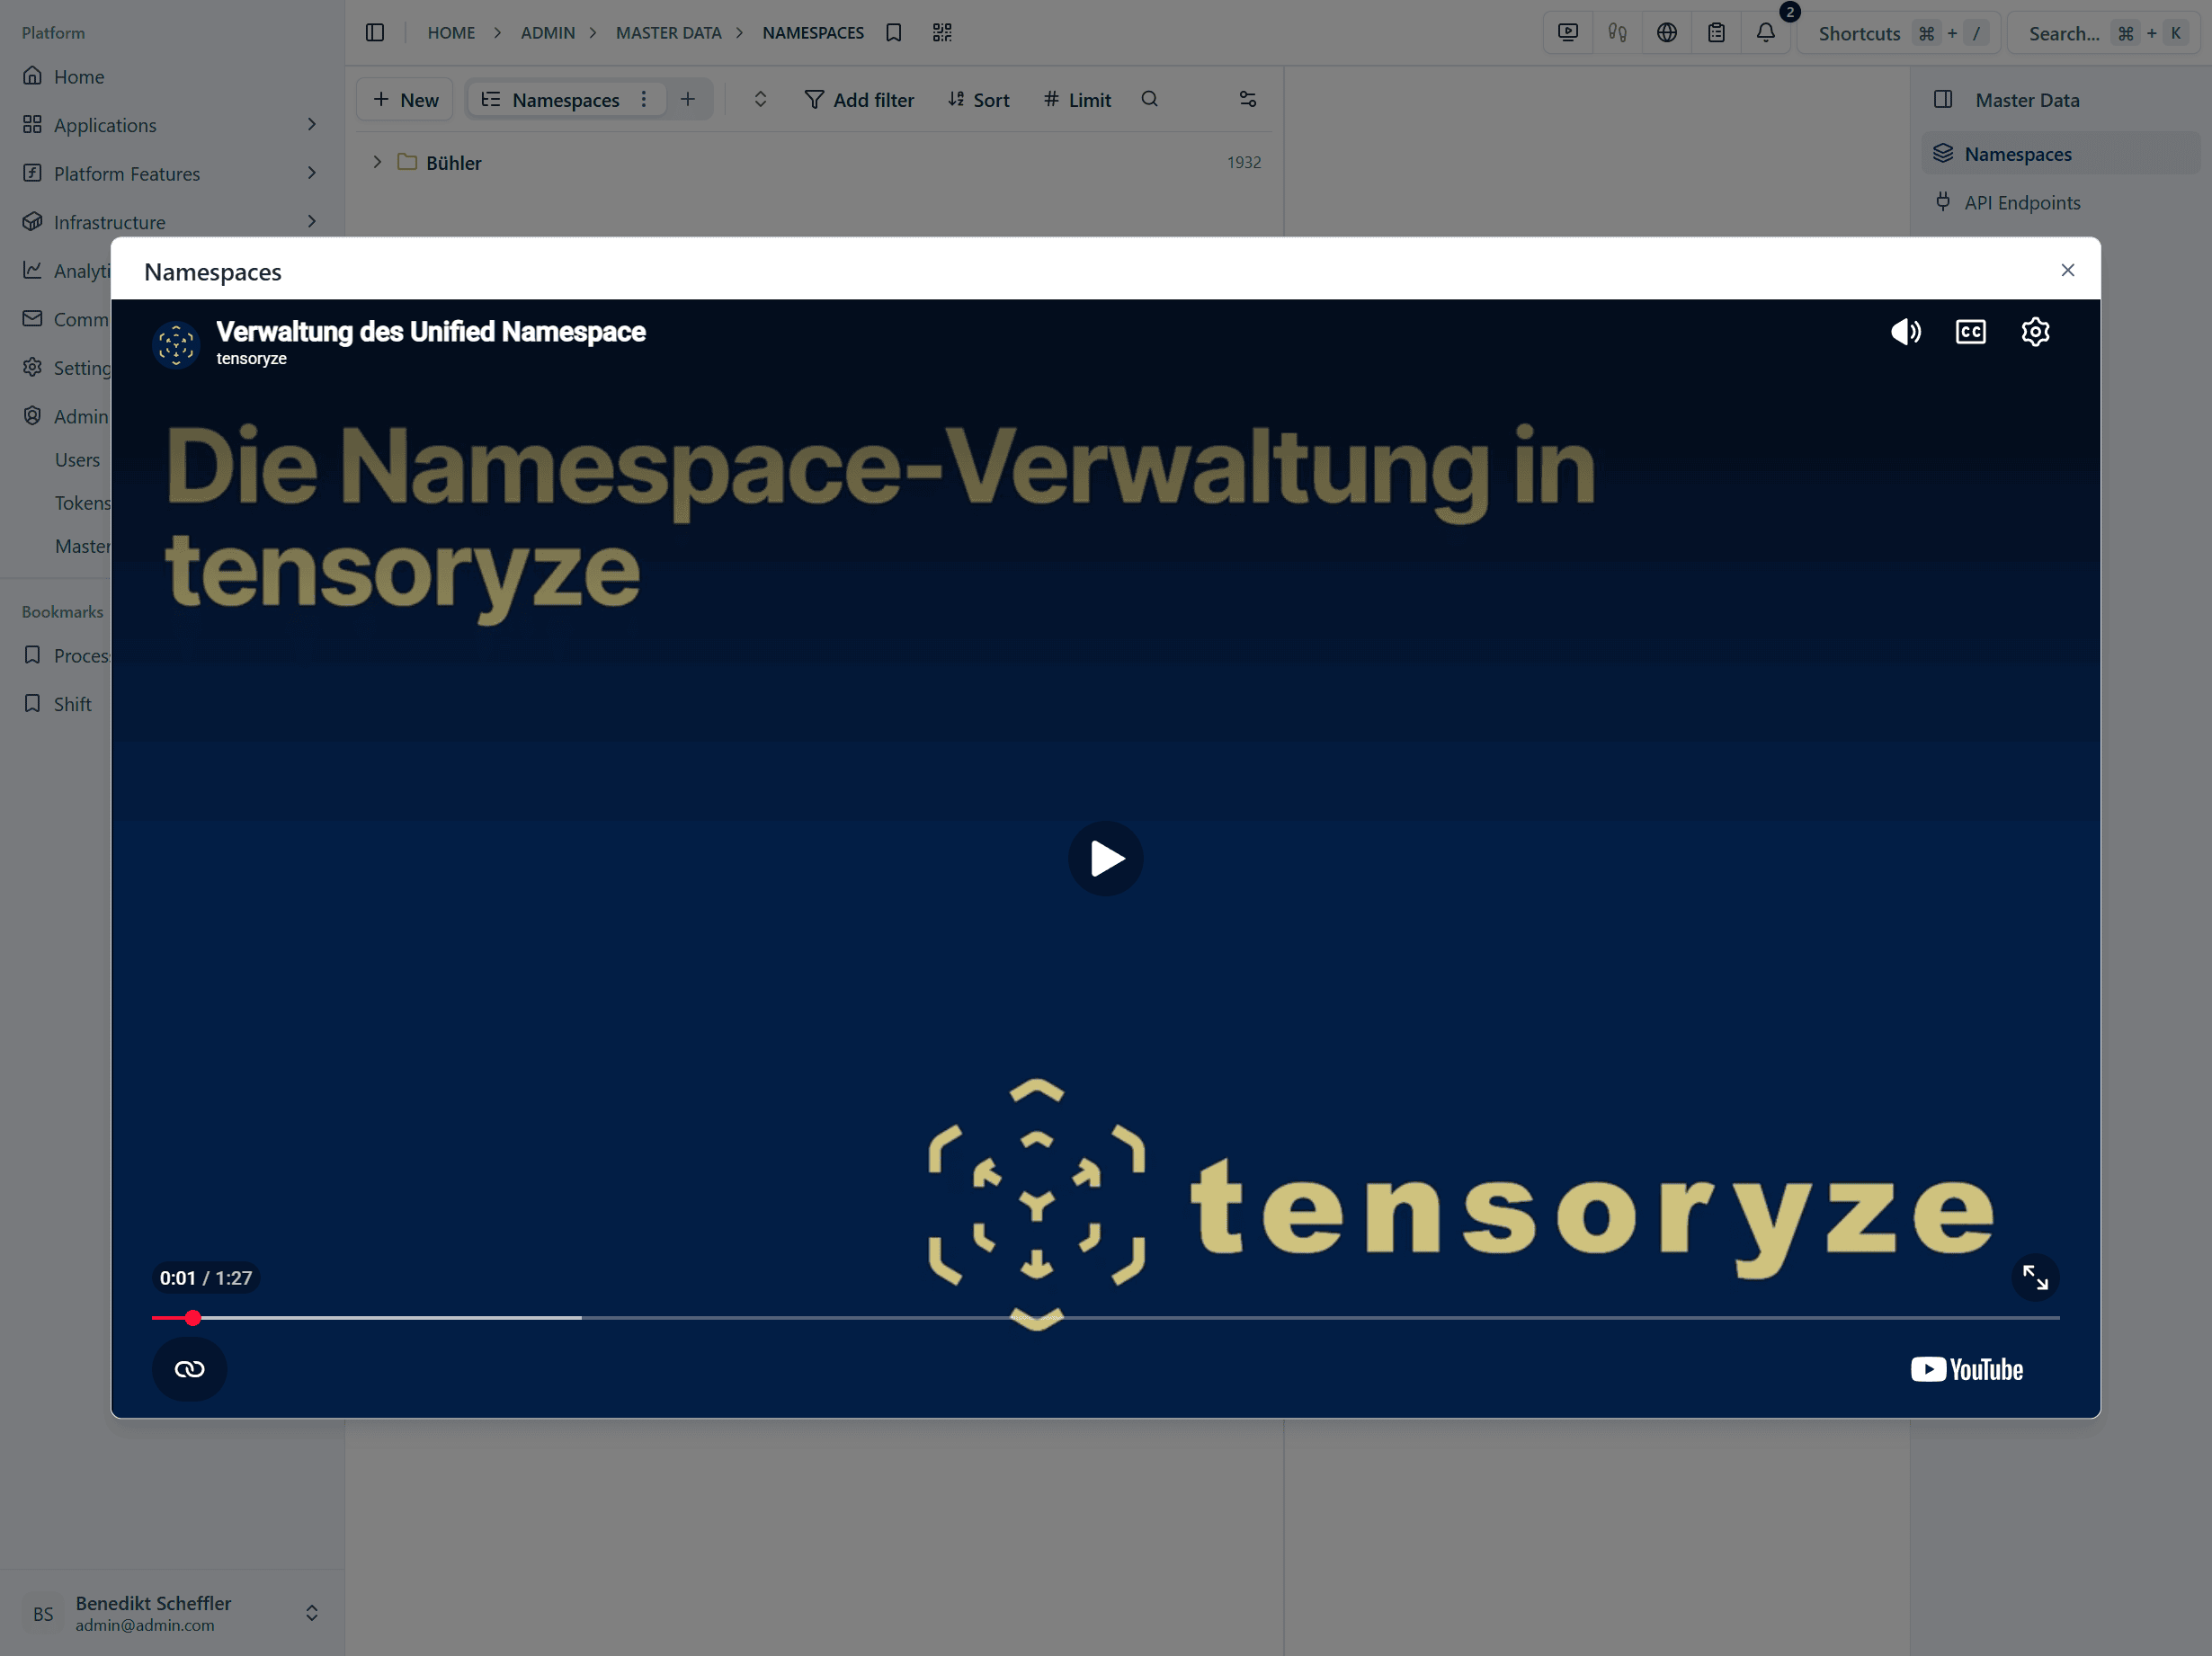Open the tensoryze channel avatar

[x=177, y=344]
